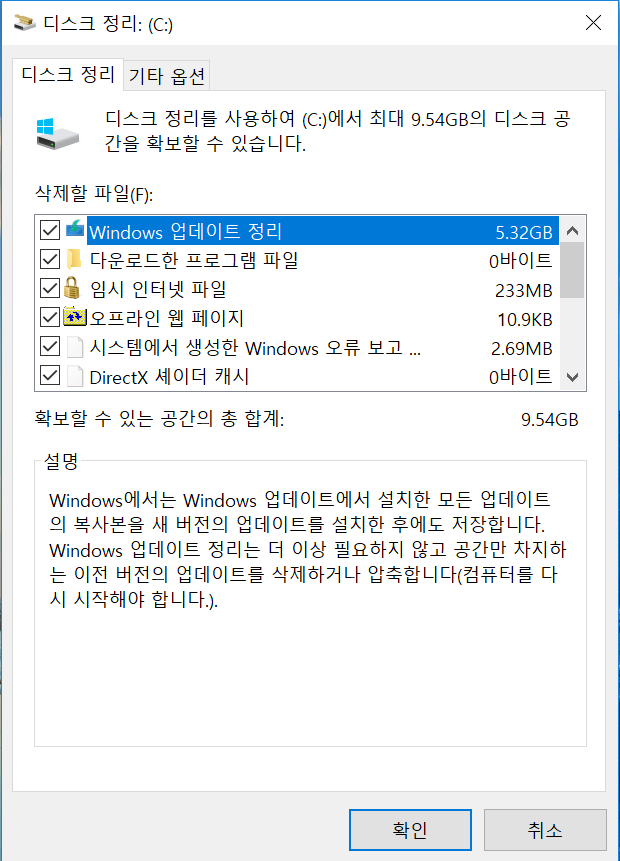This screenshot has height=861, width=620.
Task: Click the file list scroll up arrow
Action: tap(572, 231)
